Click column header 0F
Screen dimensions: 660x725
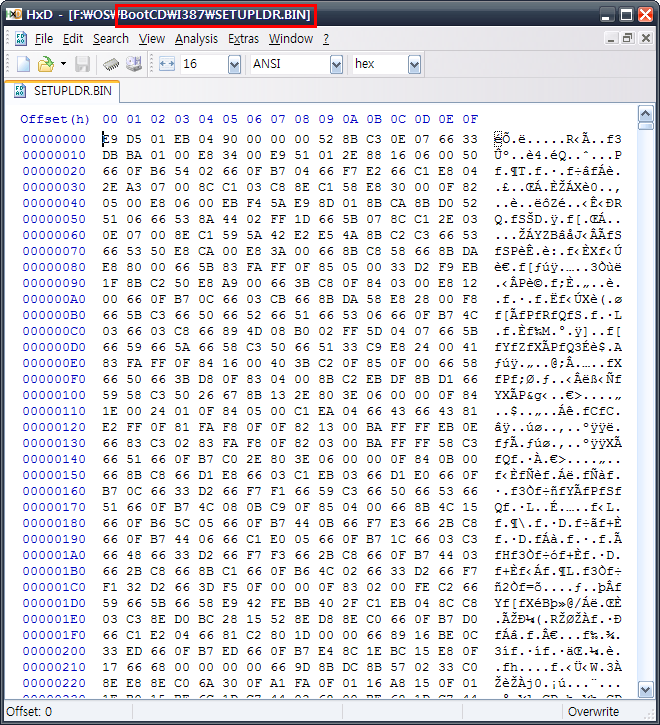[x=470, y=119]
